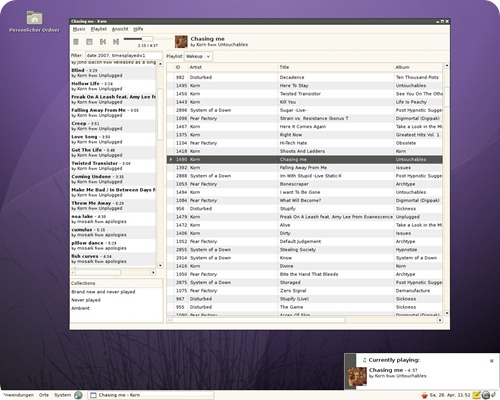Select Hollow Life in the song list
Screen dimensions: 500x400
coord(113,86)
